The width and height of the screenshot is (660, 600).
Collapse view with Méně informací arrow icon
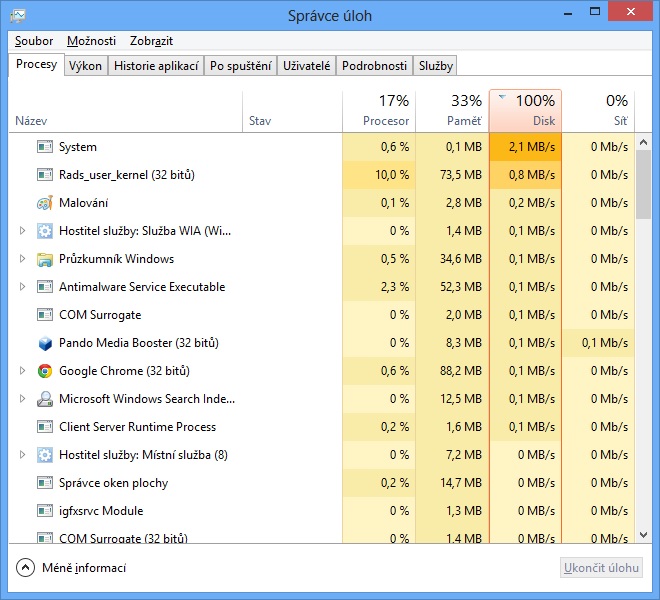(x=25, y=568)
